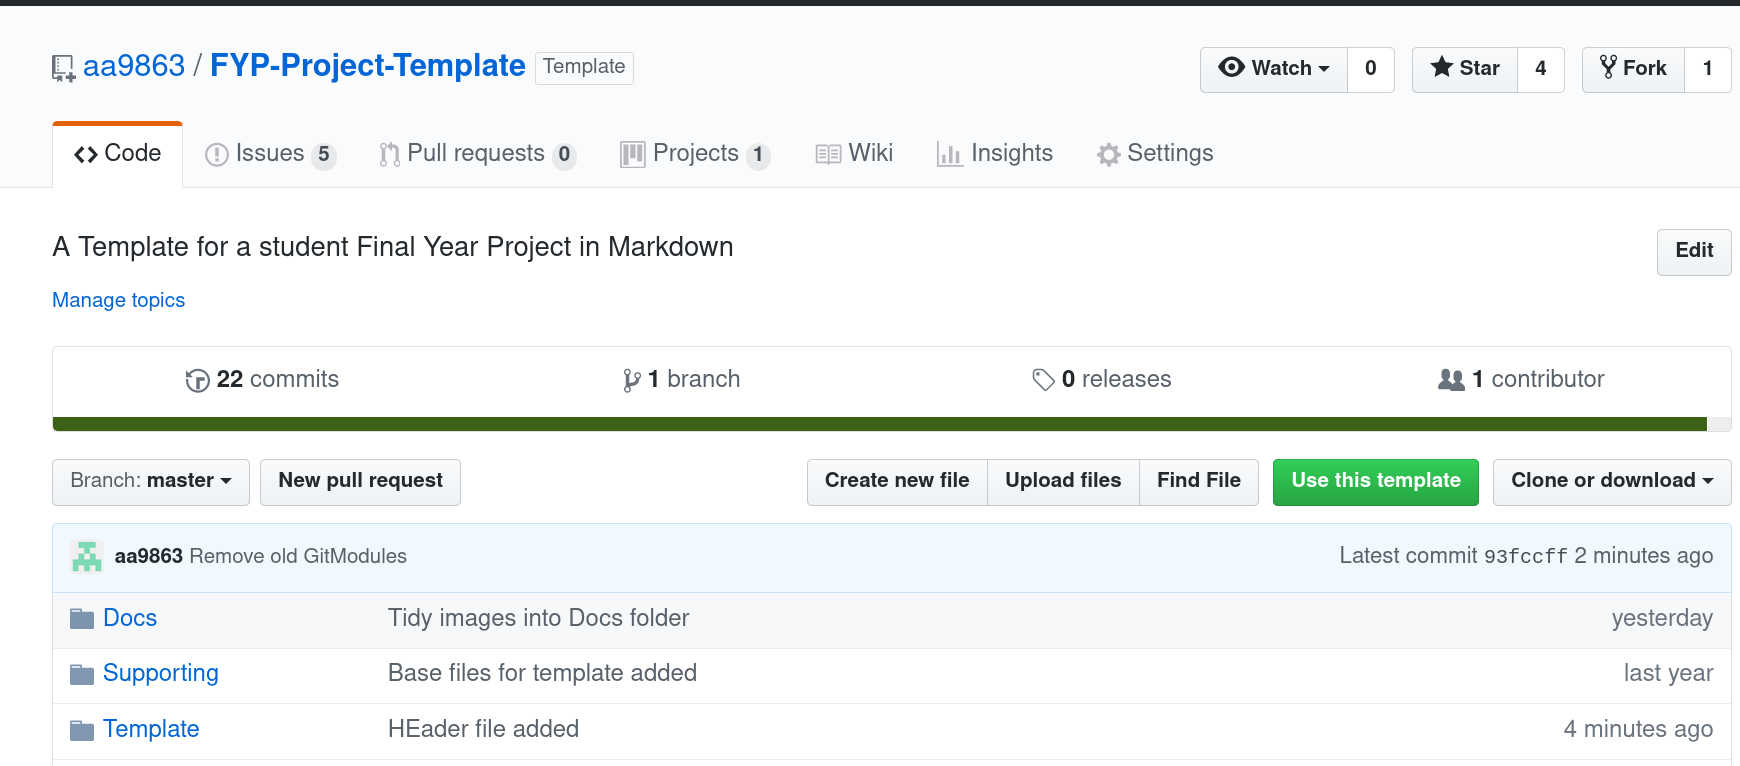Screen dimensions: 1740x766
Task: Click the repository template icon beside aa9863
Action: point(63,68)
